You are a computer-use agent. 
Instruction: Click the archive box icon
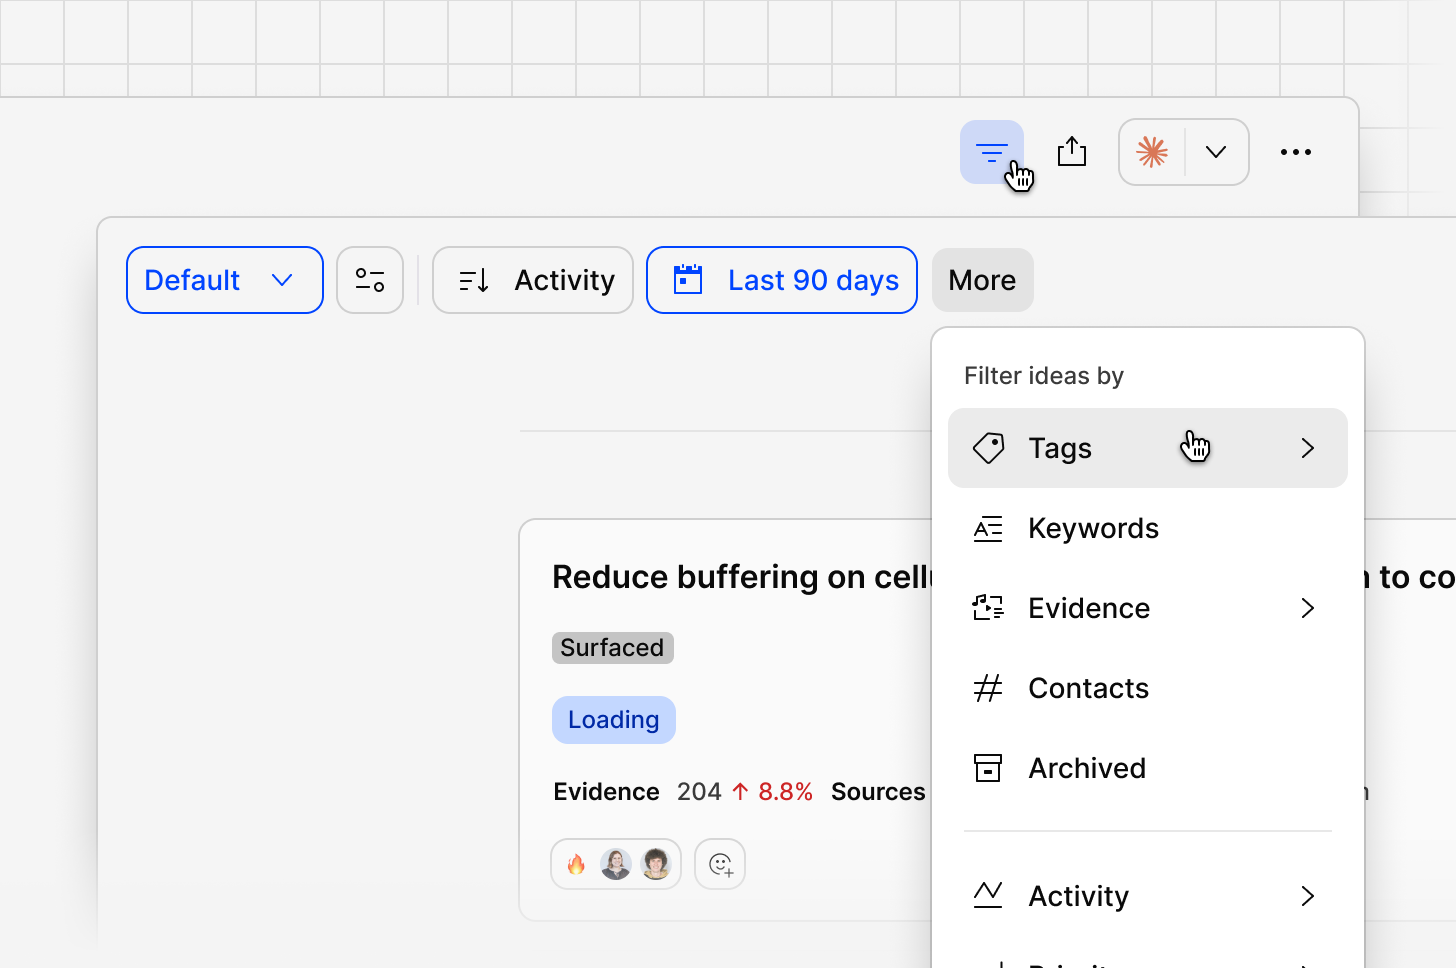988,768
